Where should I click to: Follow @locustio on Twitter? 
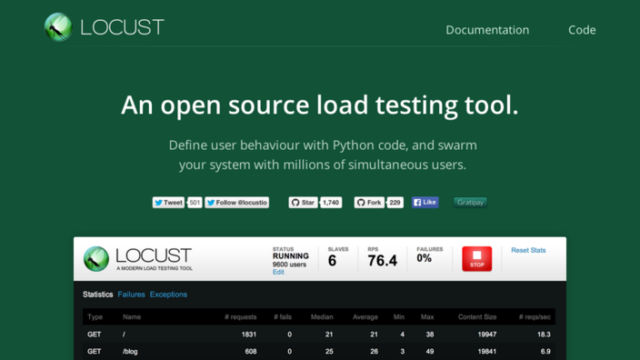coord(237,202)
